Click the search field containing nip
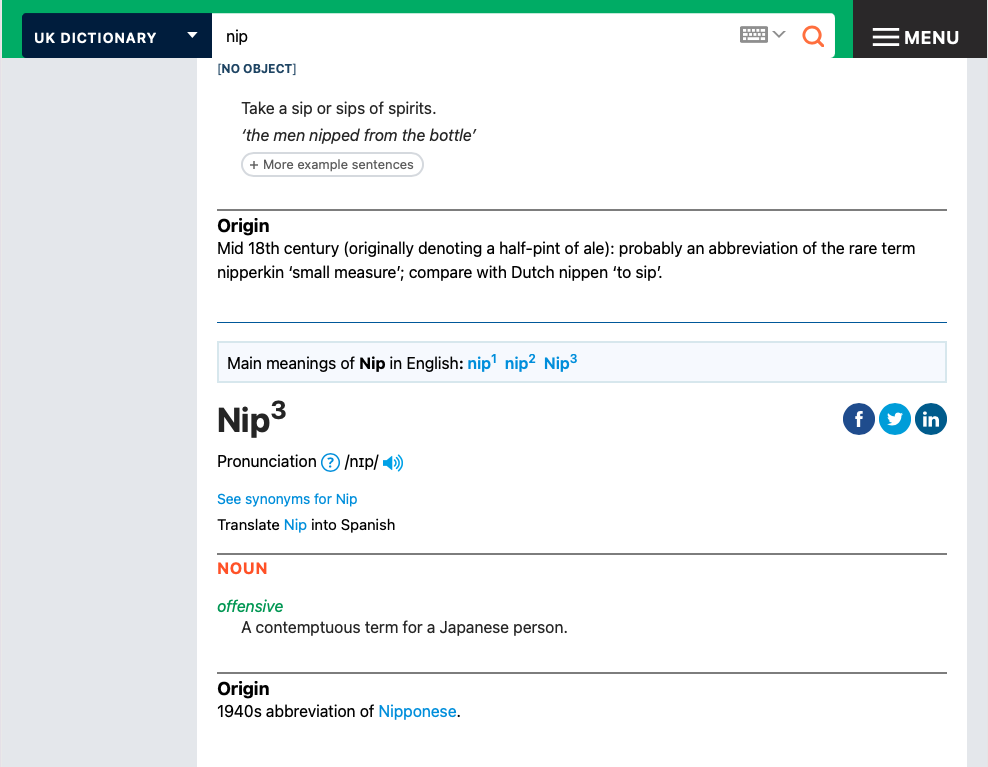Viewport: 988px width, 767px height. coord(470,36)
